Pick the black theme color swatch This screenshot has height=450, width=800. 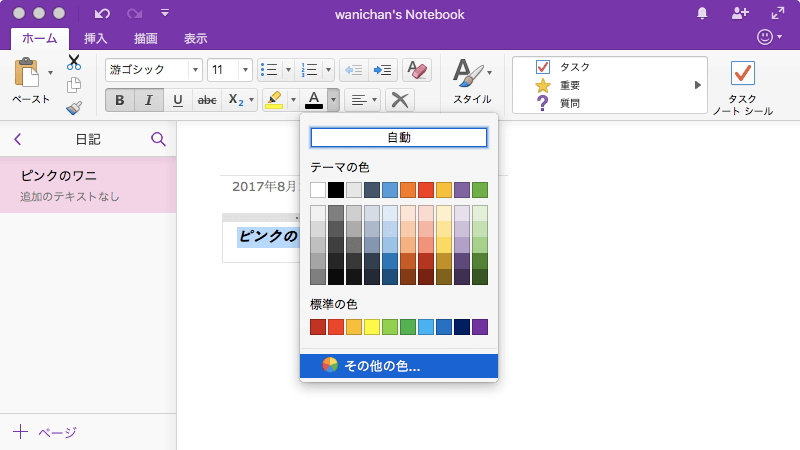[x=336, y=190]
